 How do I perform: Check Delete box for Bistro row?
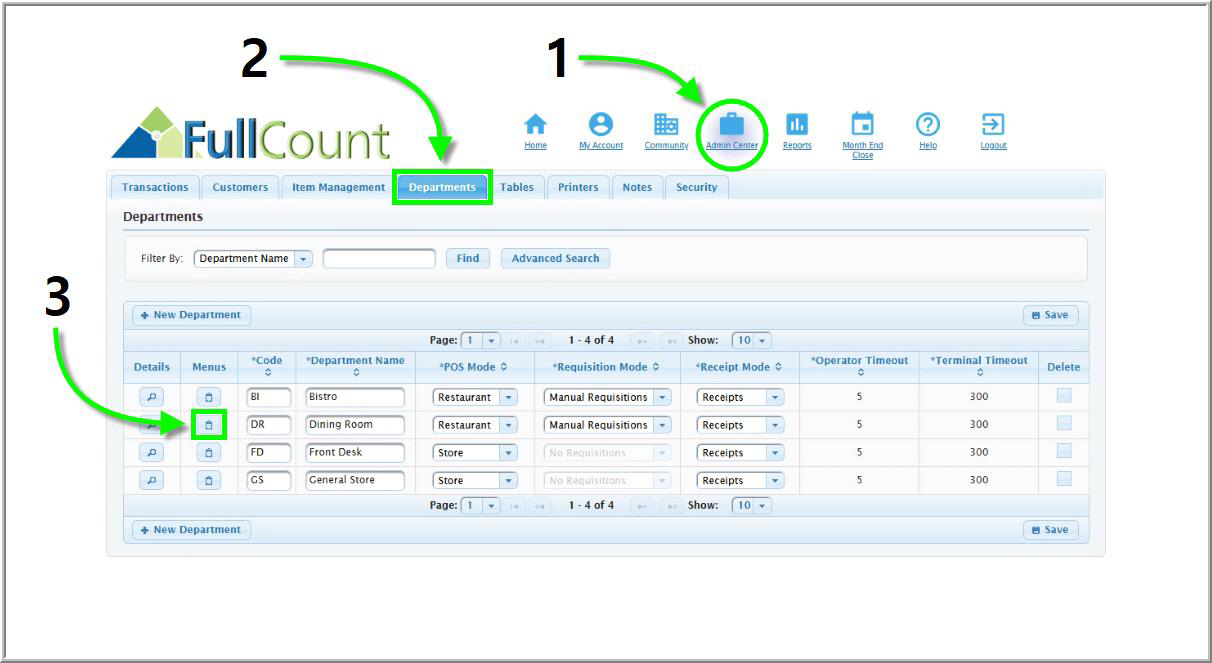coord(1064,396)
